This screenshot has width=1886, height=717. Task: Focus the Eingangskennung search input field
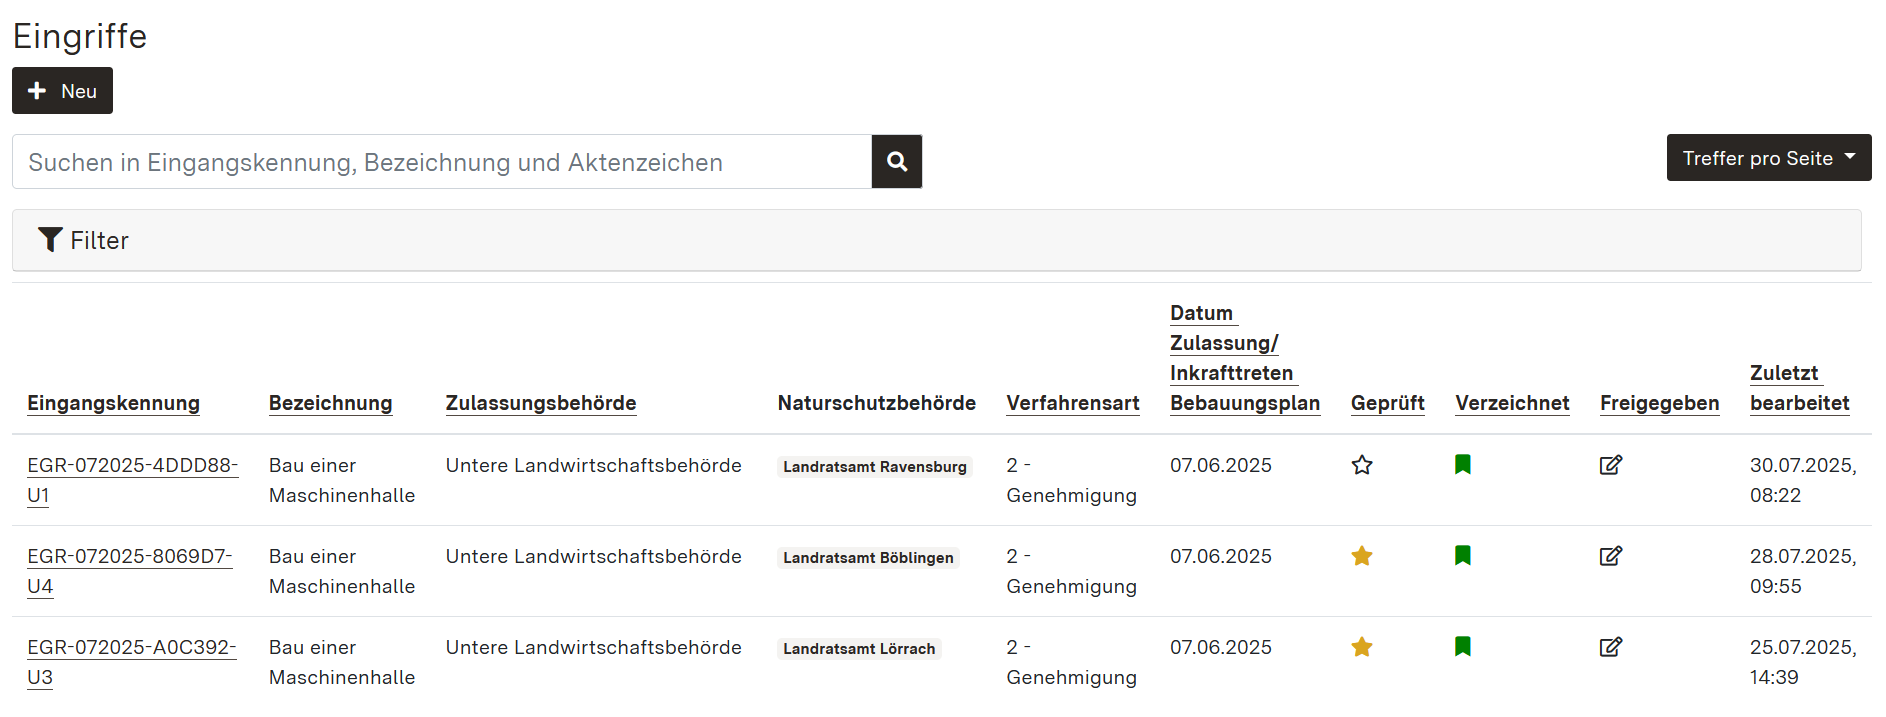[x=441, y=162]
